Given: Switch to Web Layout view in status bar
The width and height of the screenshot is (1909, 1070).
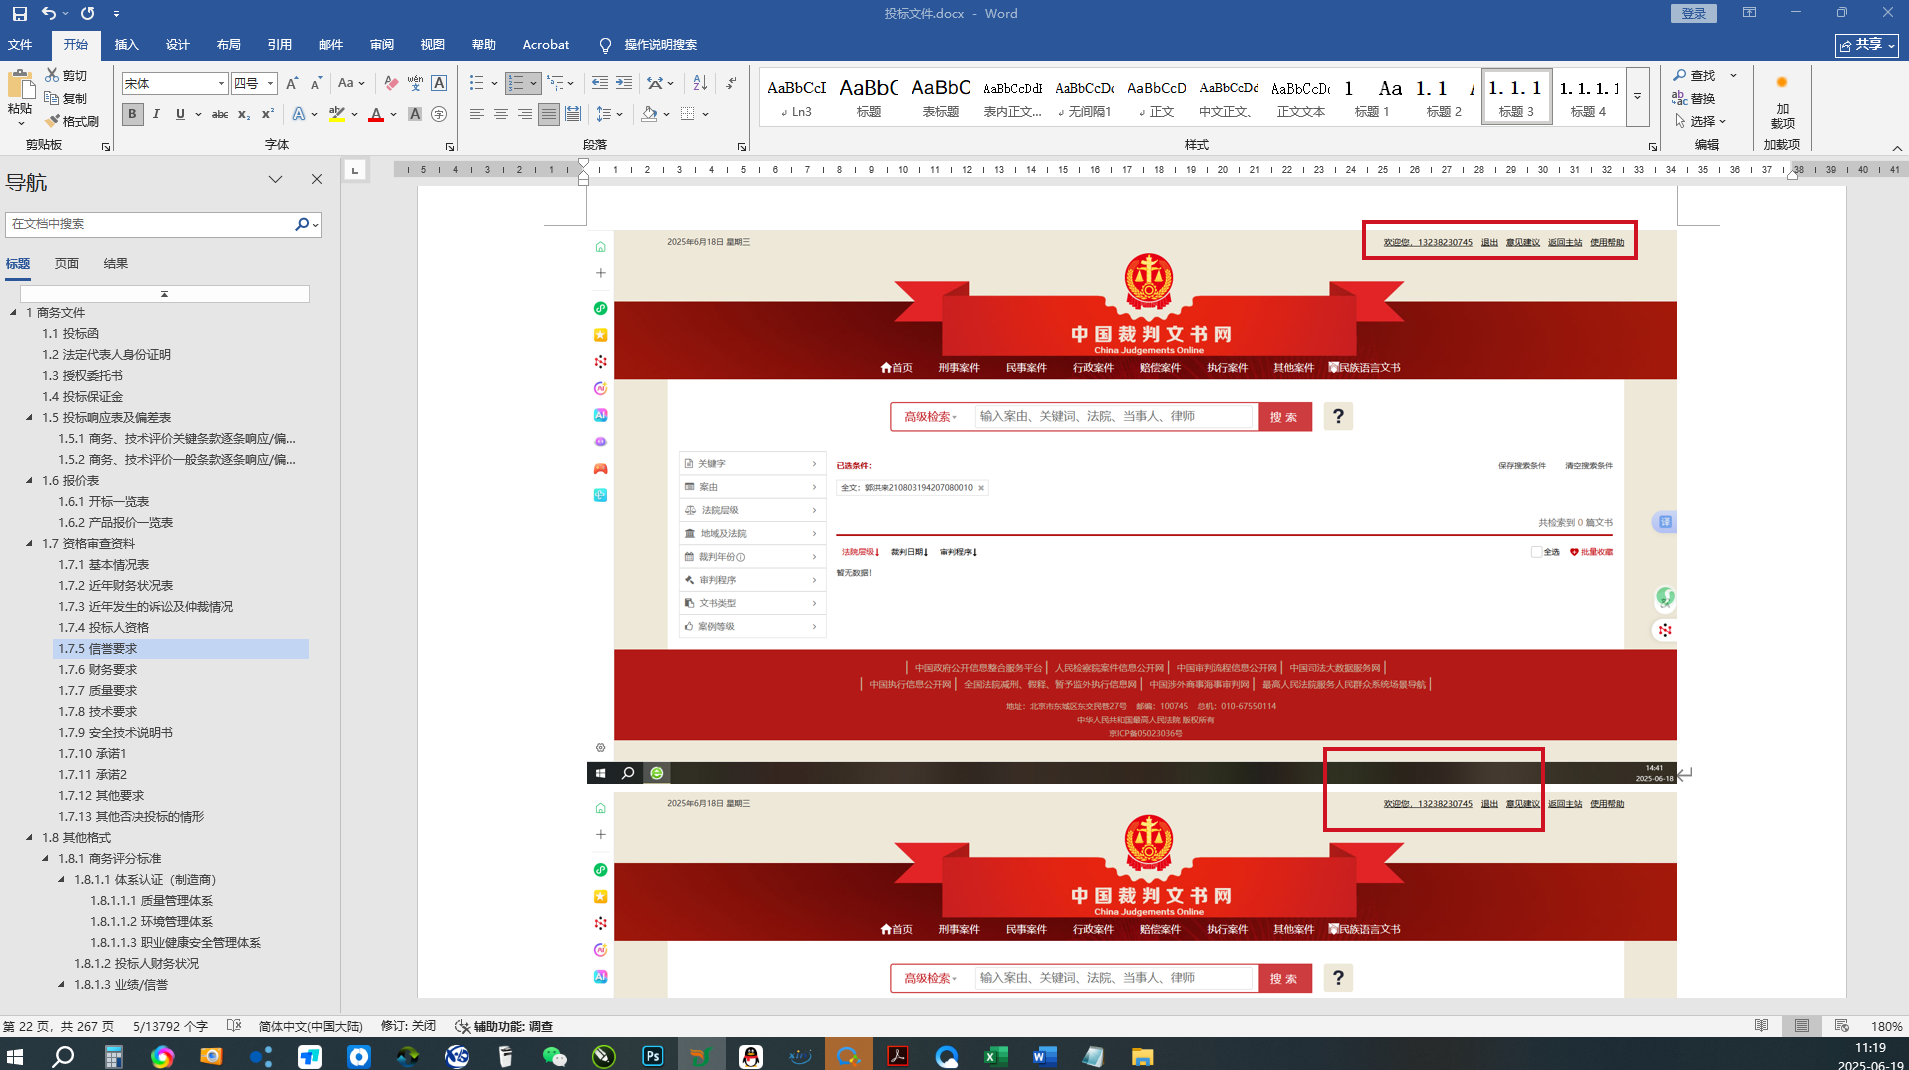Looking at the screenshot, I should (x=1842, y=1026).
